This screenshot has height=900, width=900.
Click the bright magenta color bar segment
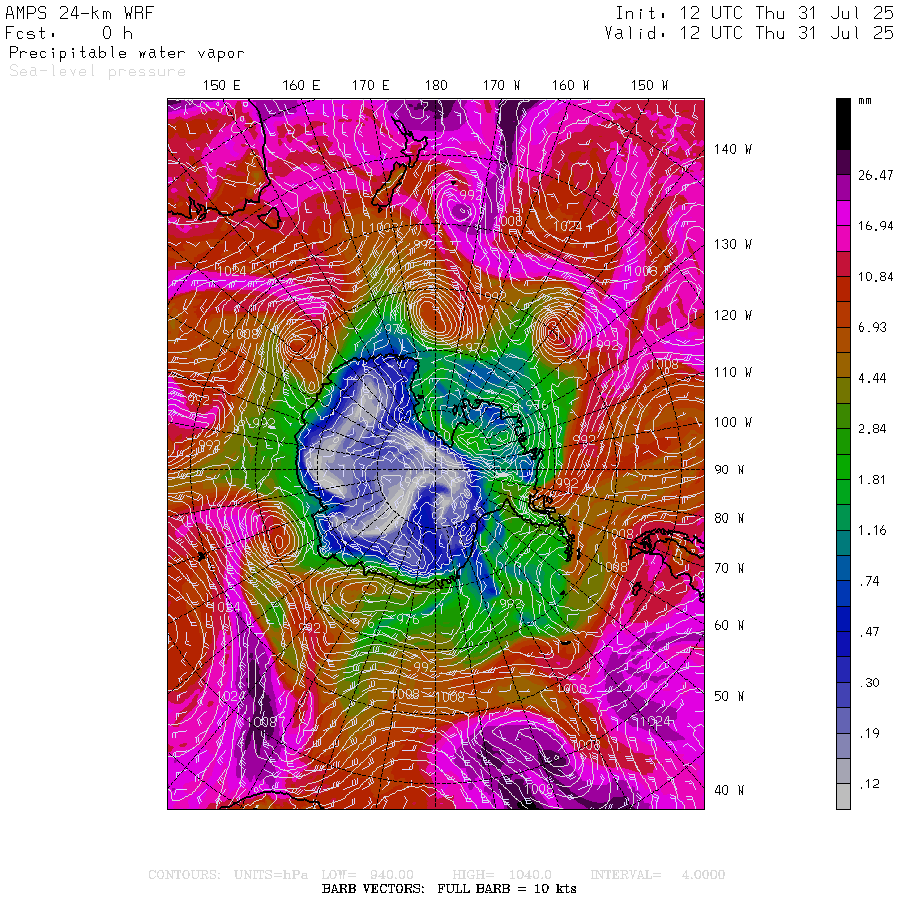[x=843, y=213]
